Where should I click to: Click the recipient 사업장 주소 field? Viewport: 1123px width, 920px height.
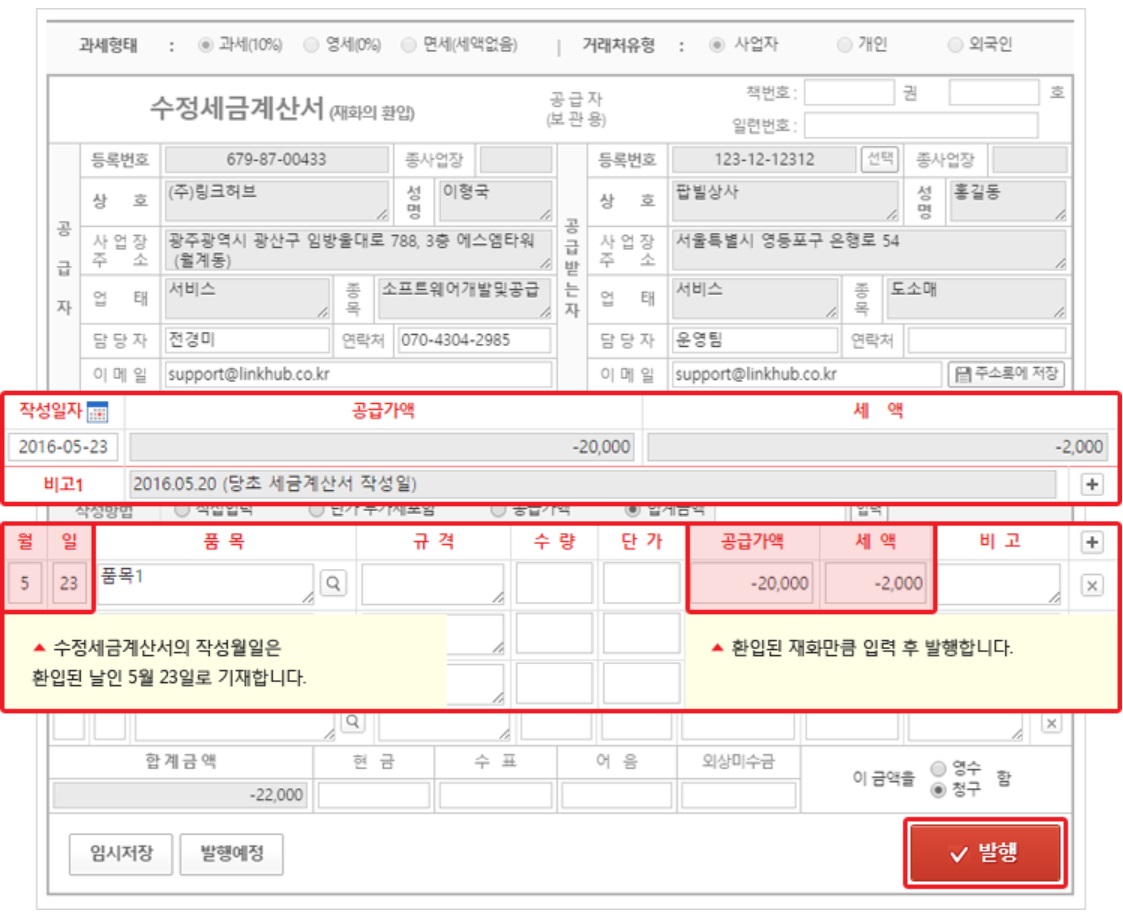pos(869,250)
